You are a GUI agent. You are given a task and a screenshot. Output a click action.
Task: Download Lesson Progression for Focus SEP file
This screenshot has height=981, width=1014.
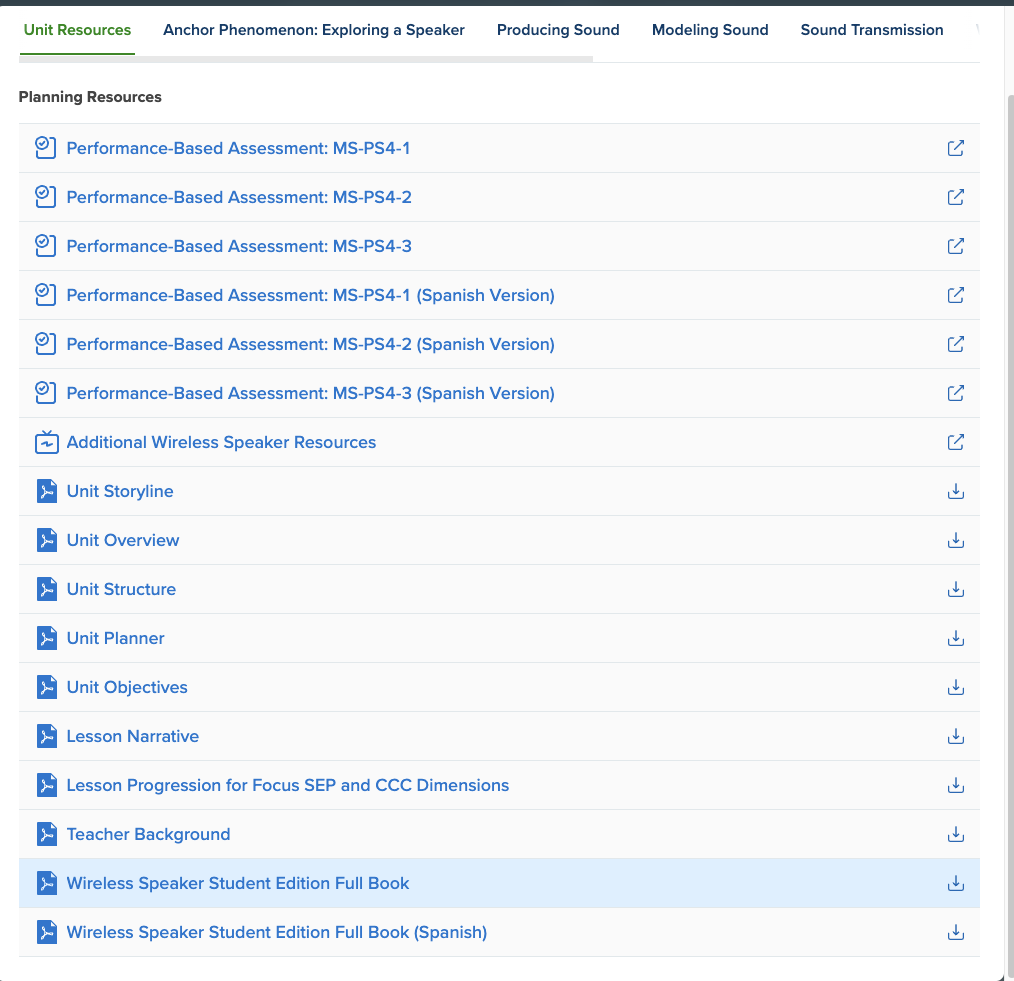click(x=955, y=785)
